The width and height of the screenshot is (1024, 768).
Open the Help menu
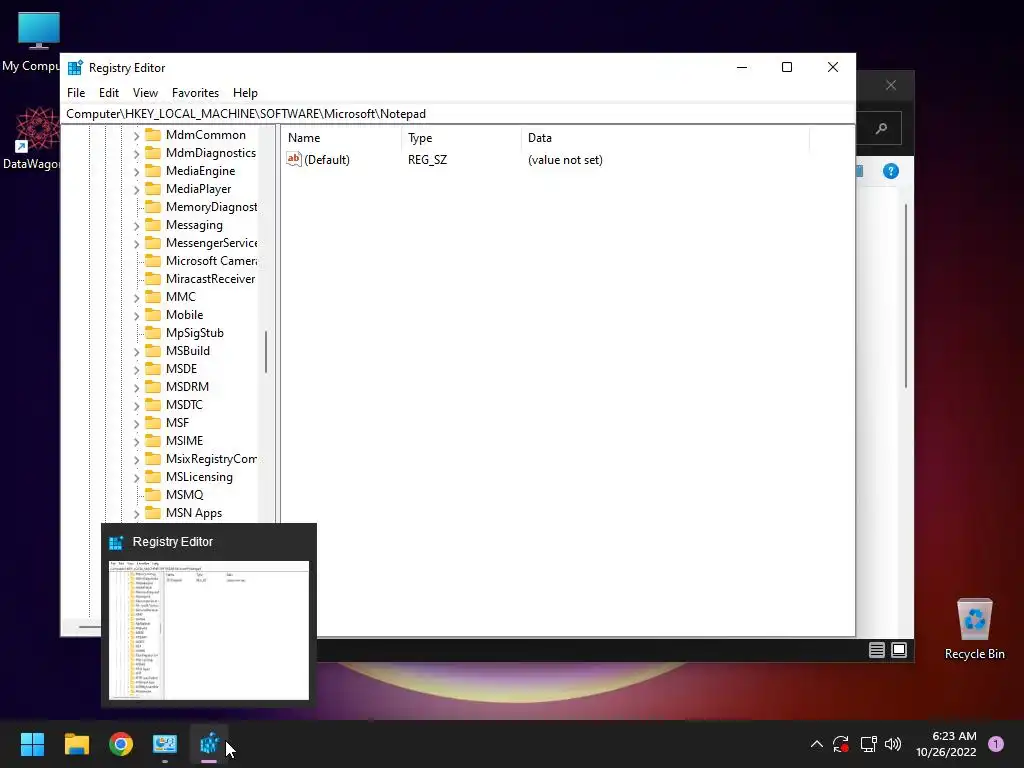pyautogui.click(x=245, y=93)
